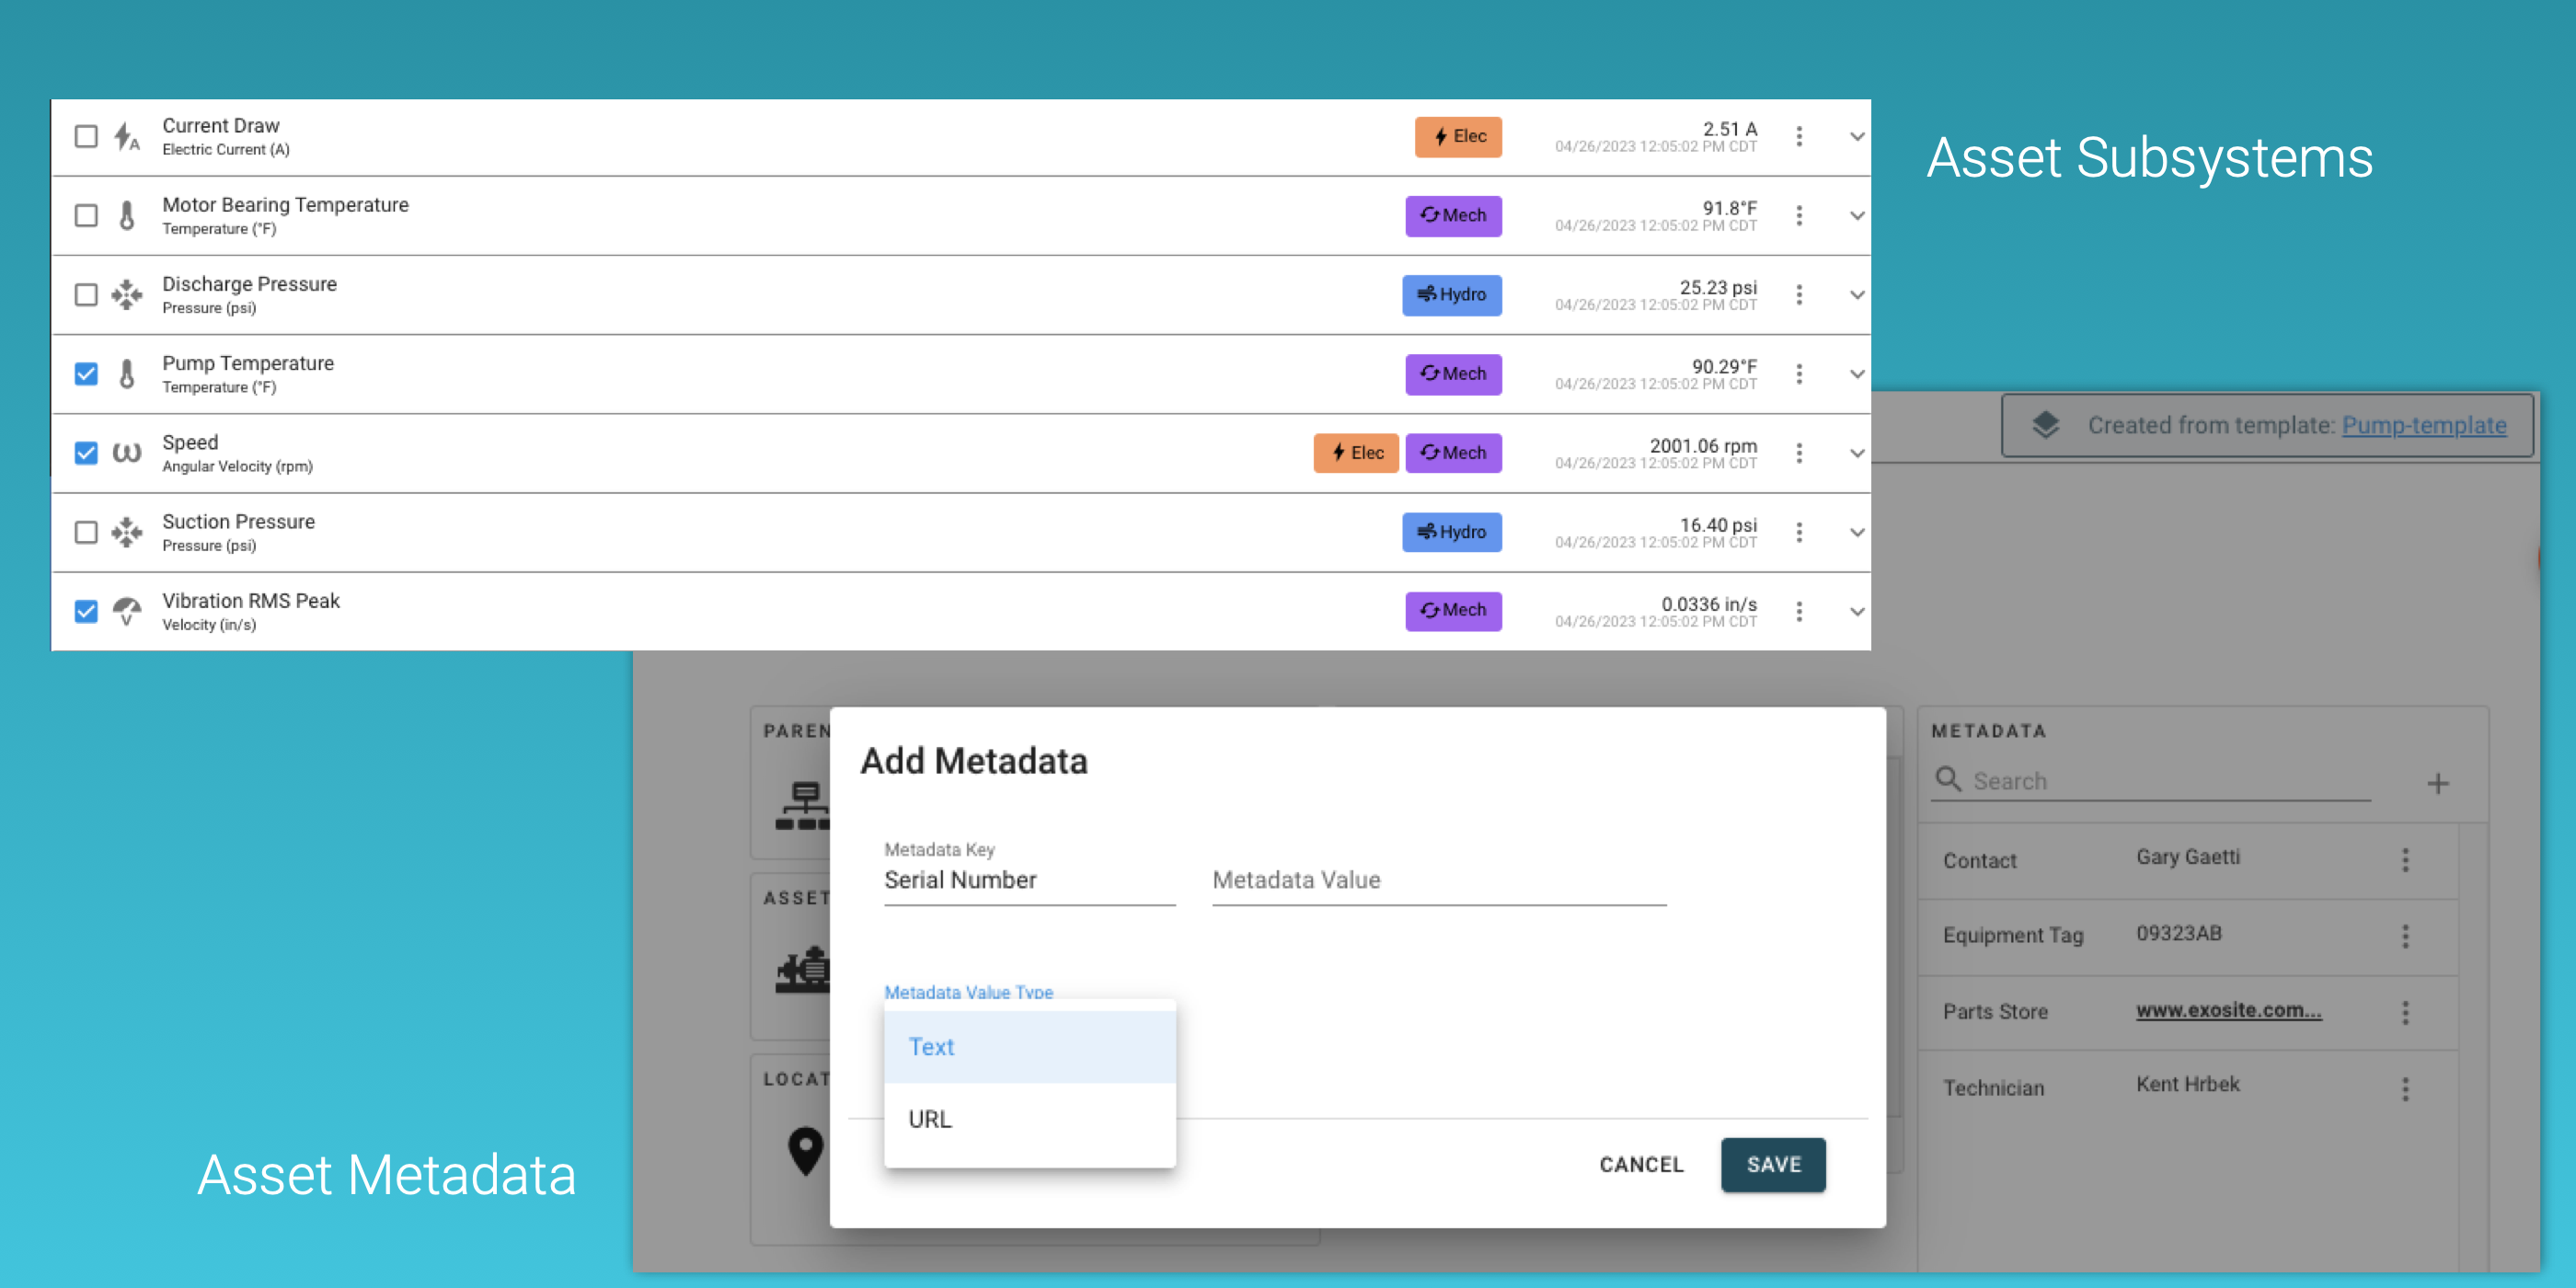Image resolution: width=2576 pixels, height=1288 pixels.
Task: Enable the Suction Pressure checkbox
Action: point(86,532)
